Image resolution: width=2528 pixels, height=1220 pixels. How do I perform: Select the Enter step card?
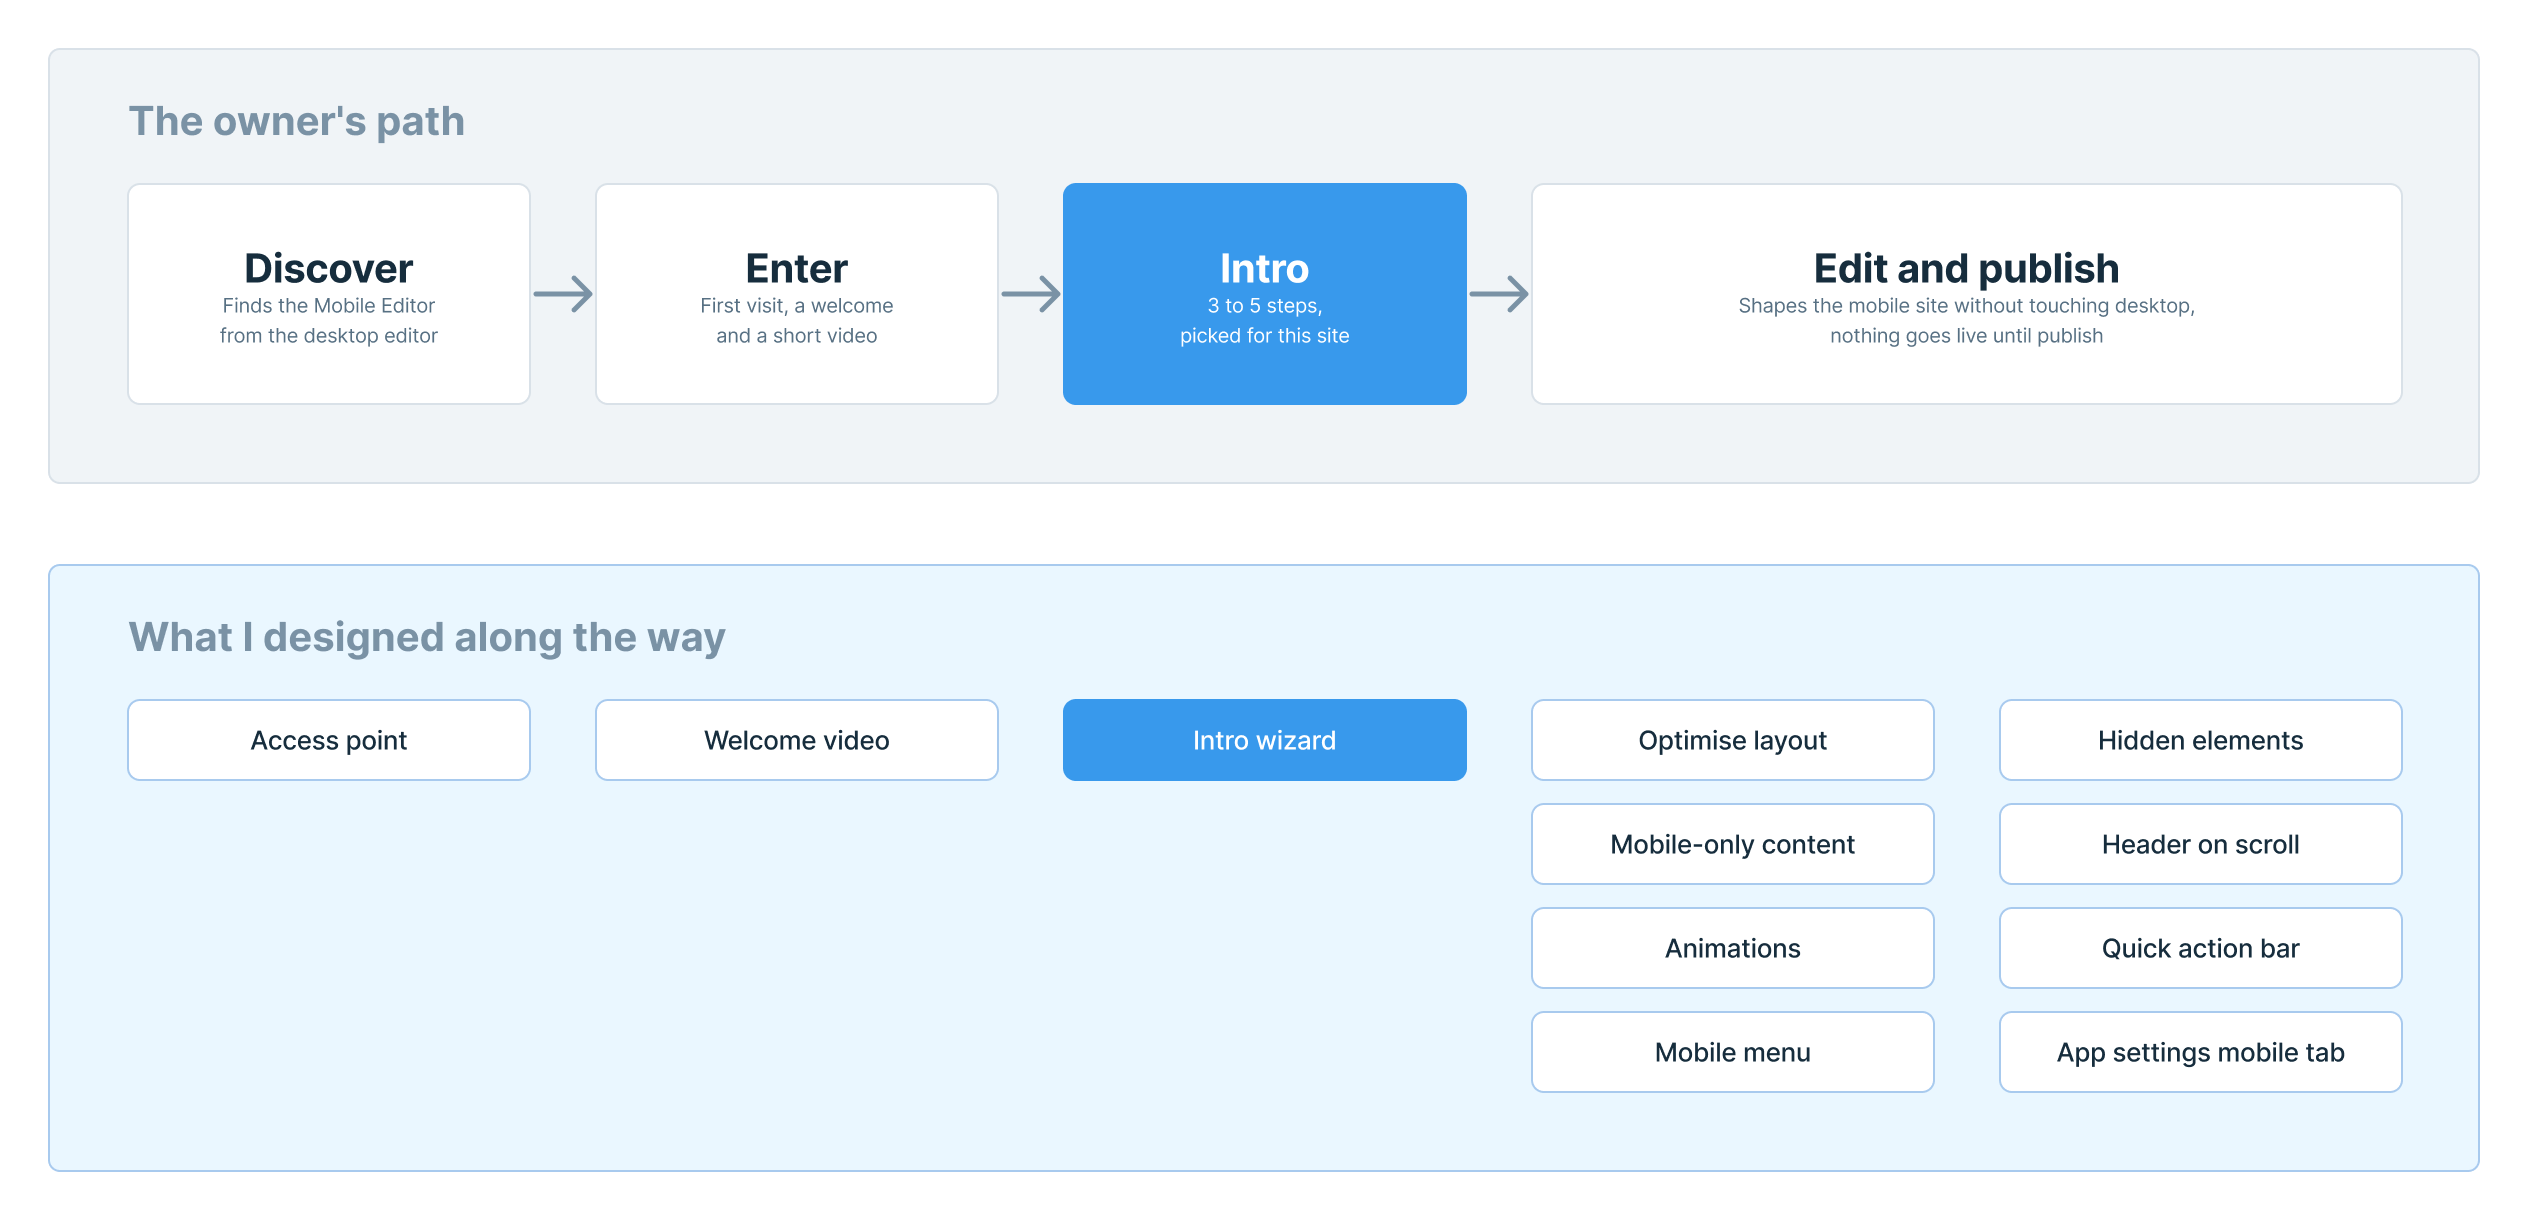(x=797, y=294)
